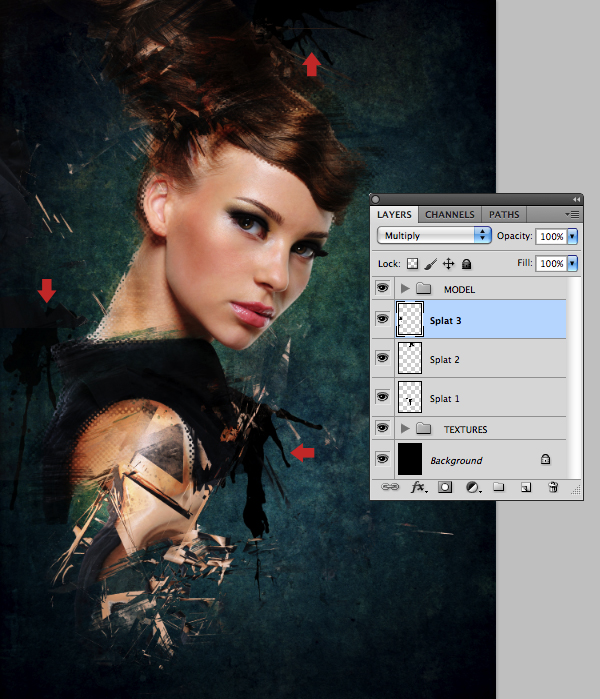The width and height of the screenshot is (600, 699).
Task: Select the MODEL group name
Action: click(x=459, y=290)
